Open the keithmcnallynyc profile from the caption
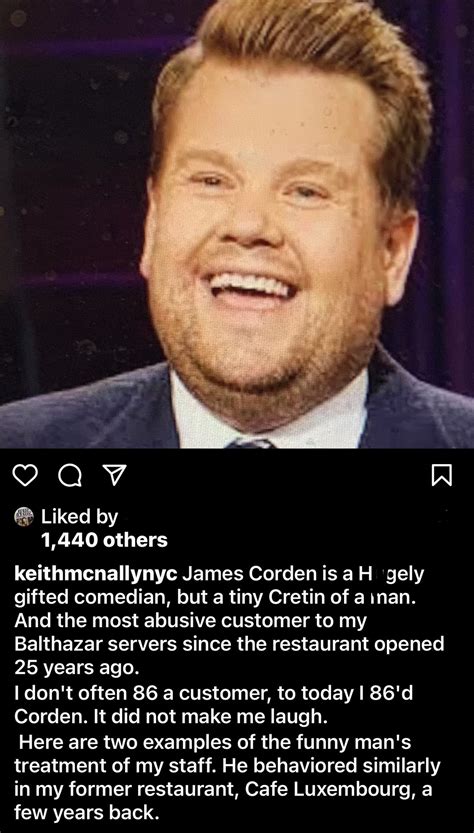 coord(96,575)
